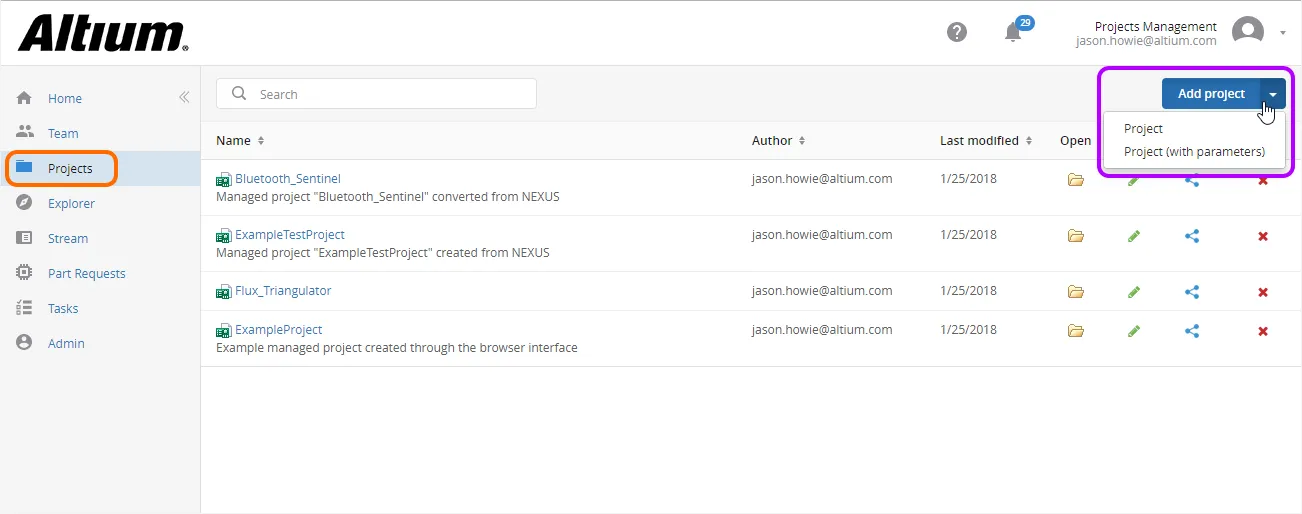Open folder for ExampleTestProject
The height and width of the screenshot is (514, 1302).
tap(1076, 236)
